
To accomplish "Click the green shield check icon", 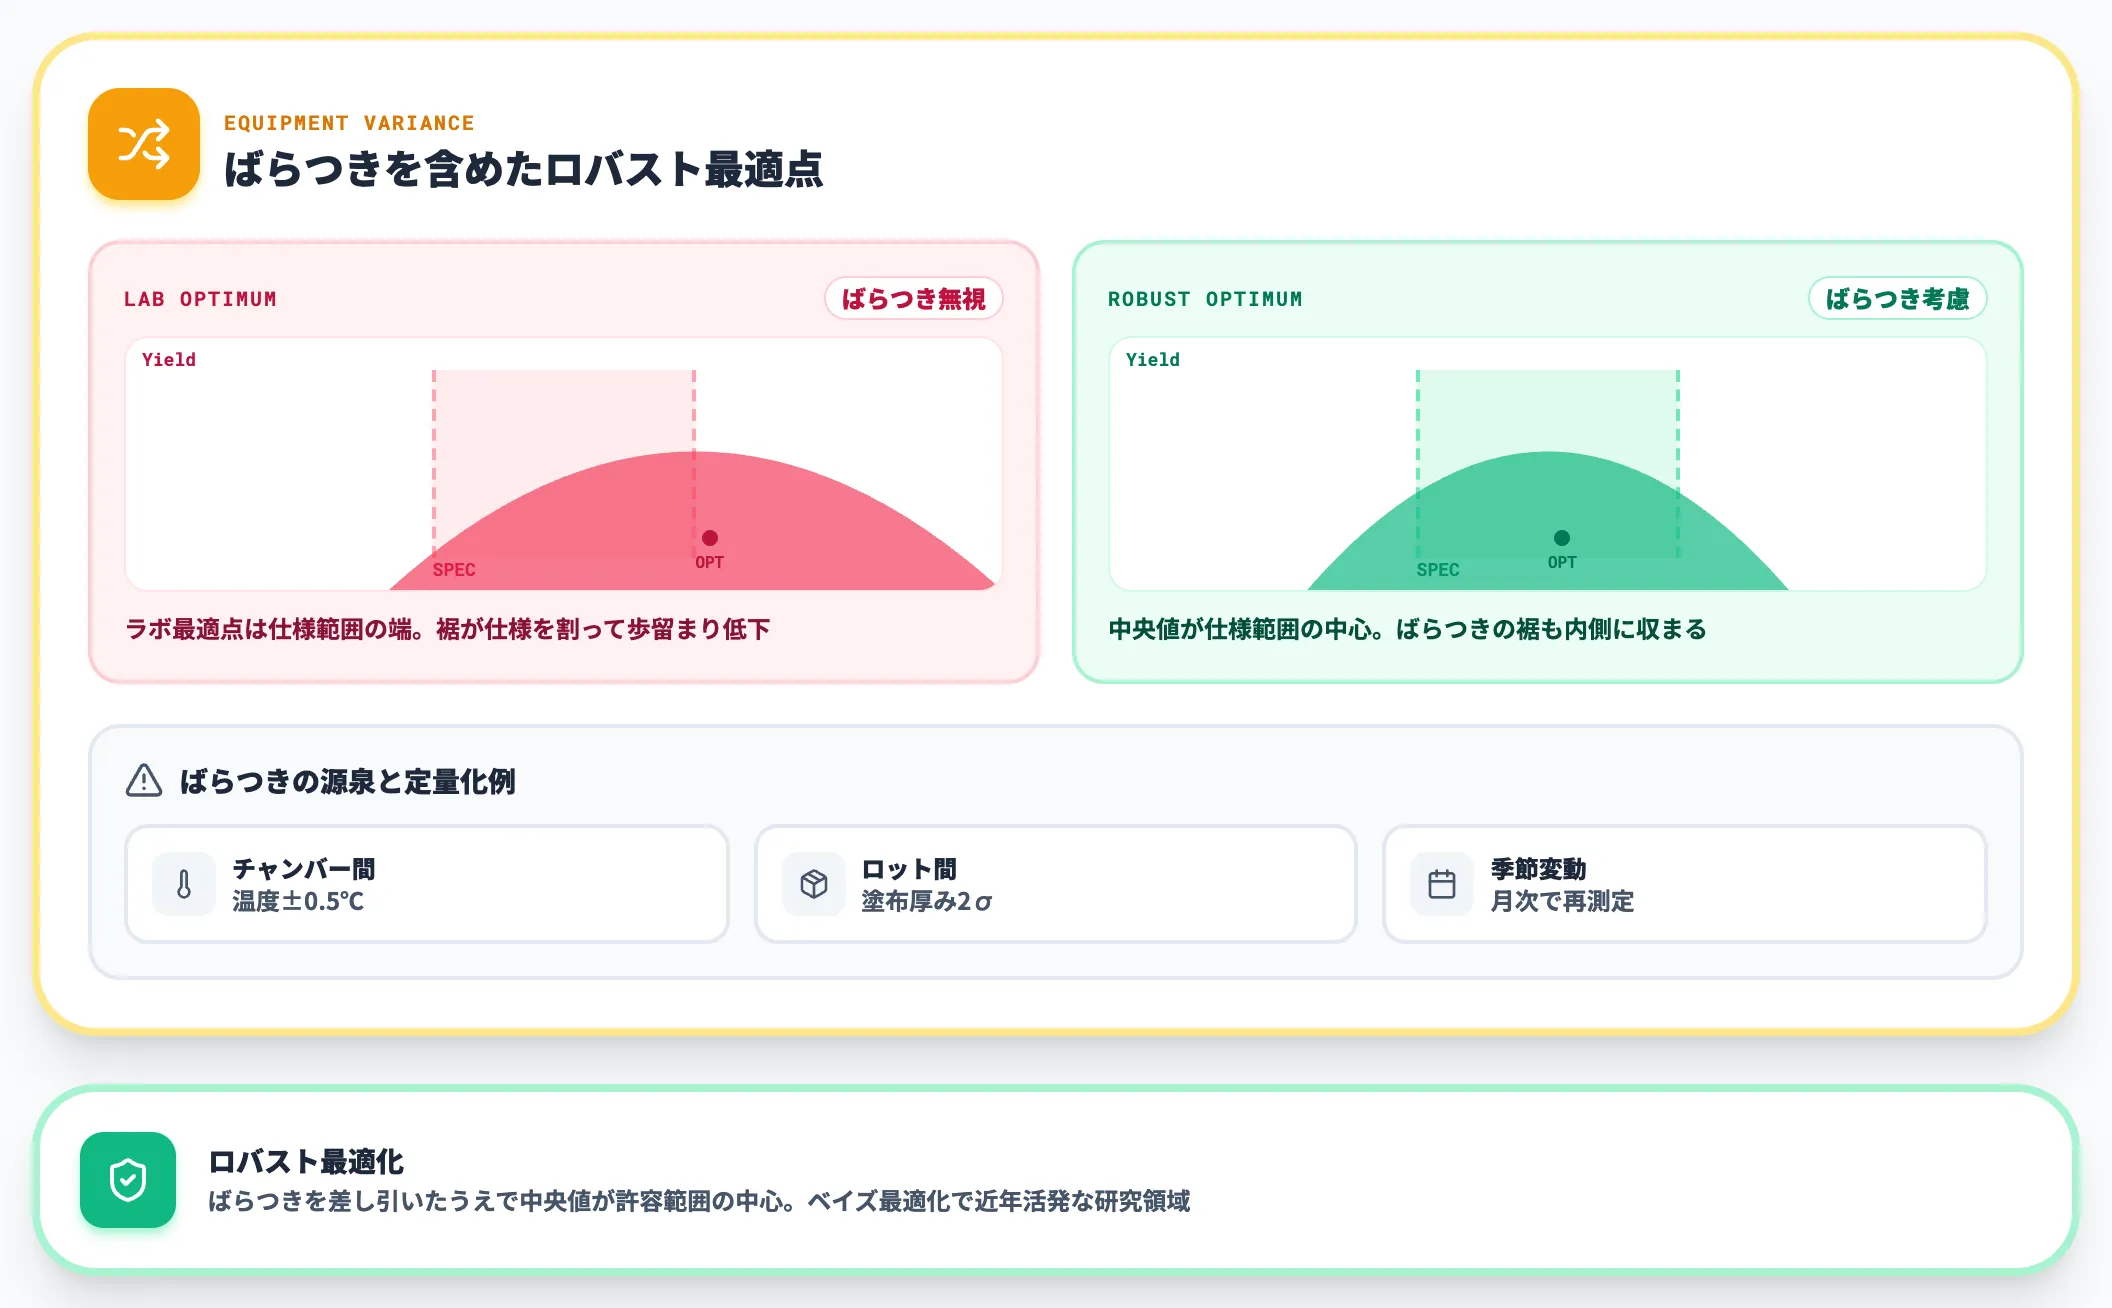I will [x=128, y=1180].
